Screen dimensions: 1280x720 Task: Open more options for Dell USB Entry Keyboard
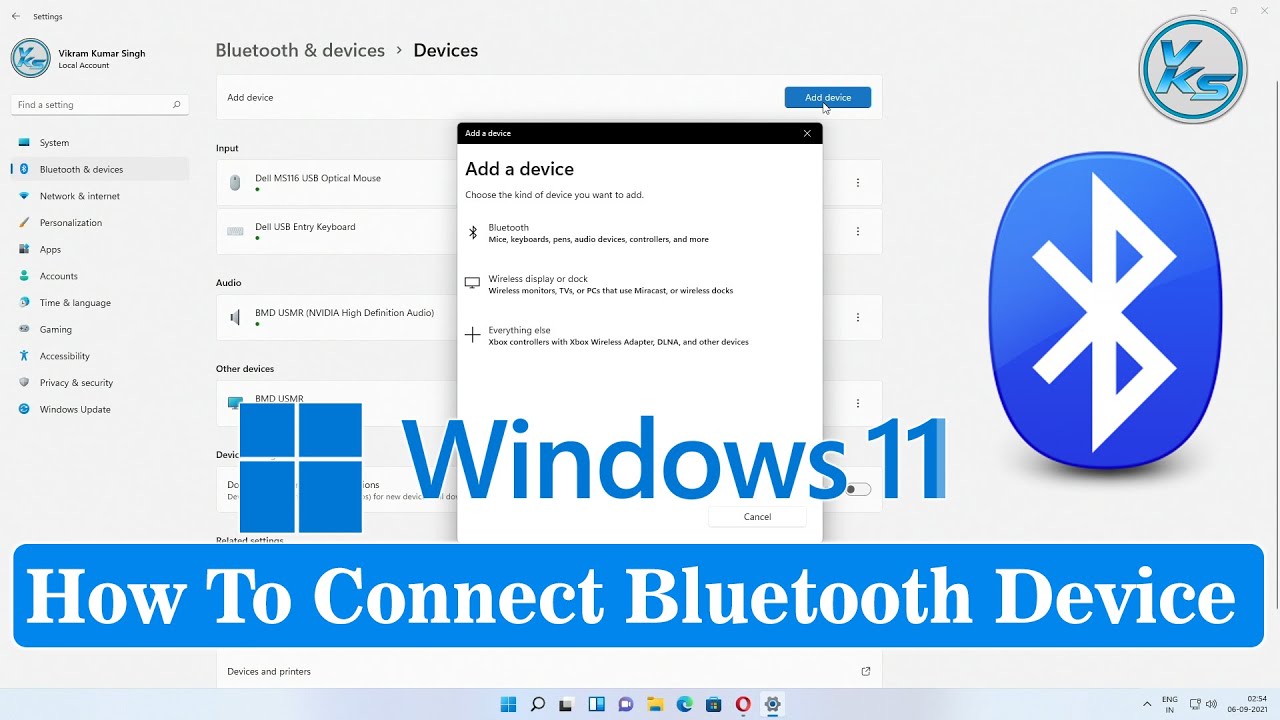(857, 231)
